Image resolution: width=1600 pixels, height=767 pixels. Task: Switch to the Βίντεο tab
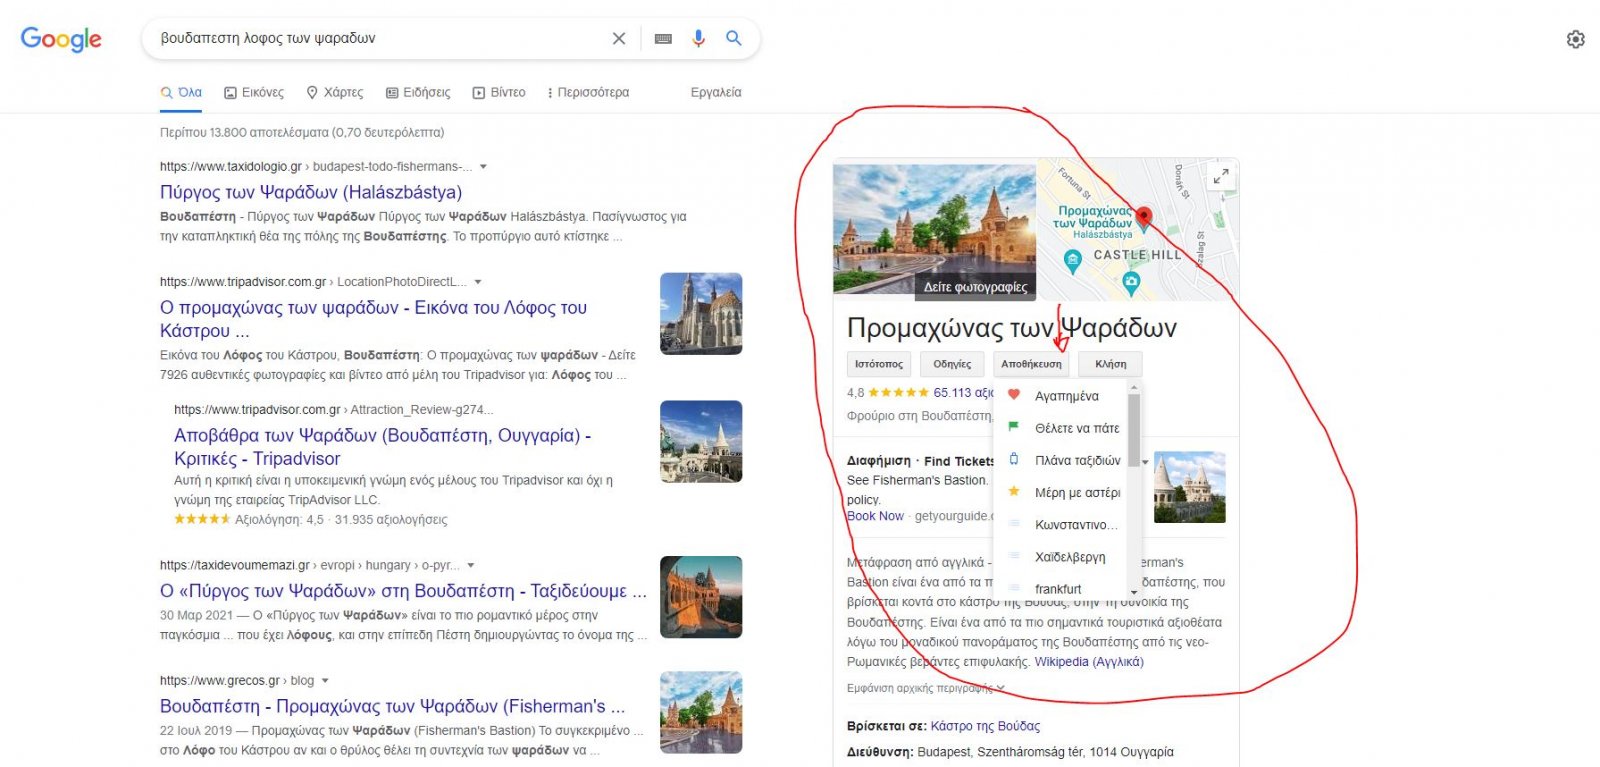click(499, 92)
